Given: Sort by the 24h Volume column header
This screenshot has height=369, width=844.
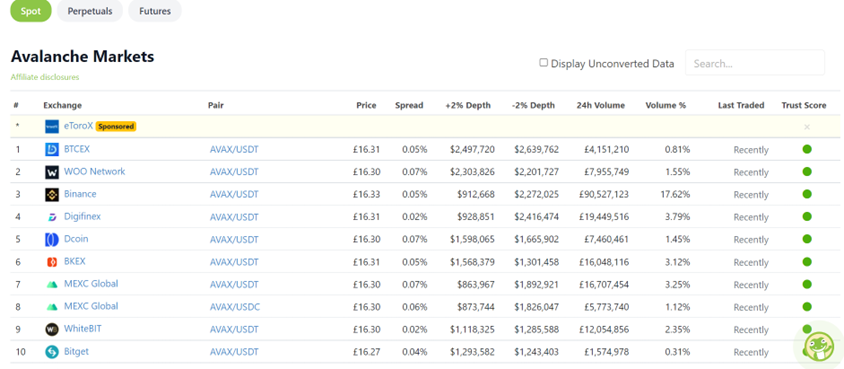Looking at the screenshot, I should click(x=600, y=105).
